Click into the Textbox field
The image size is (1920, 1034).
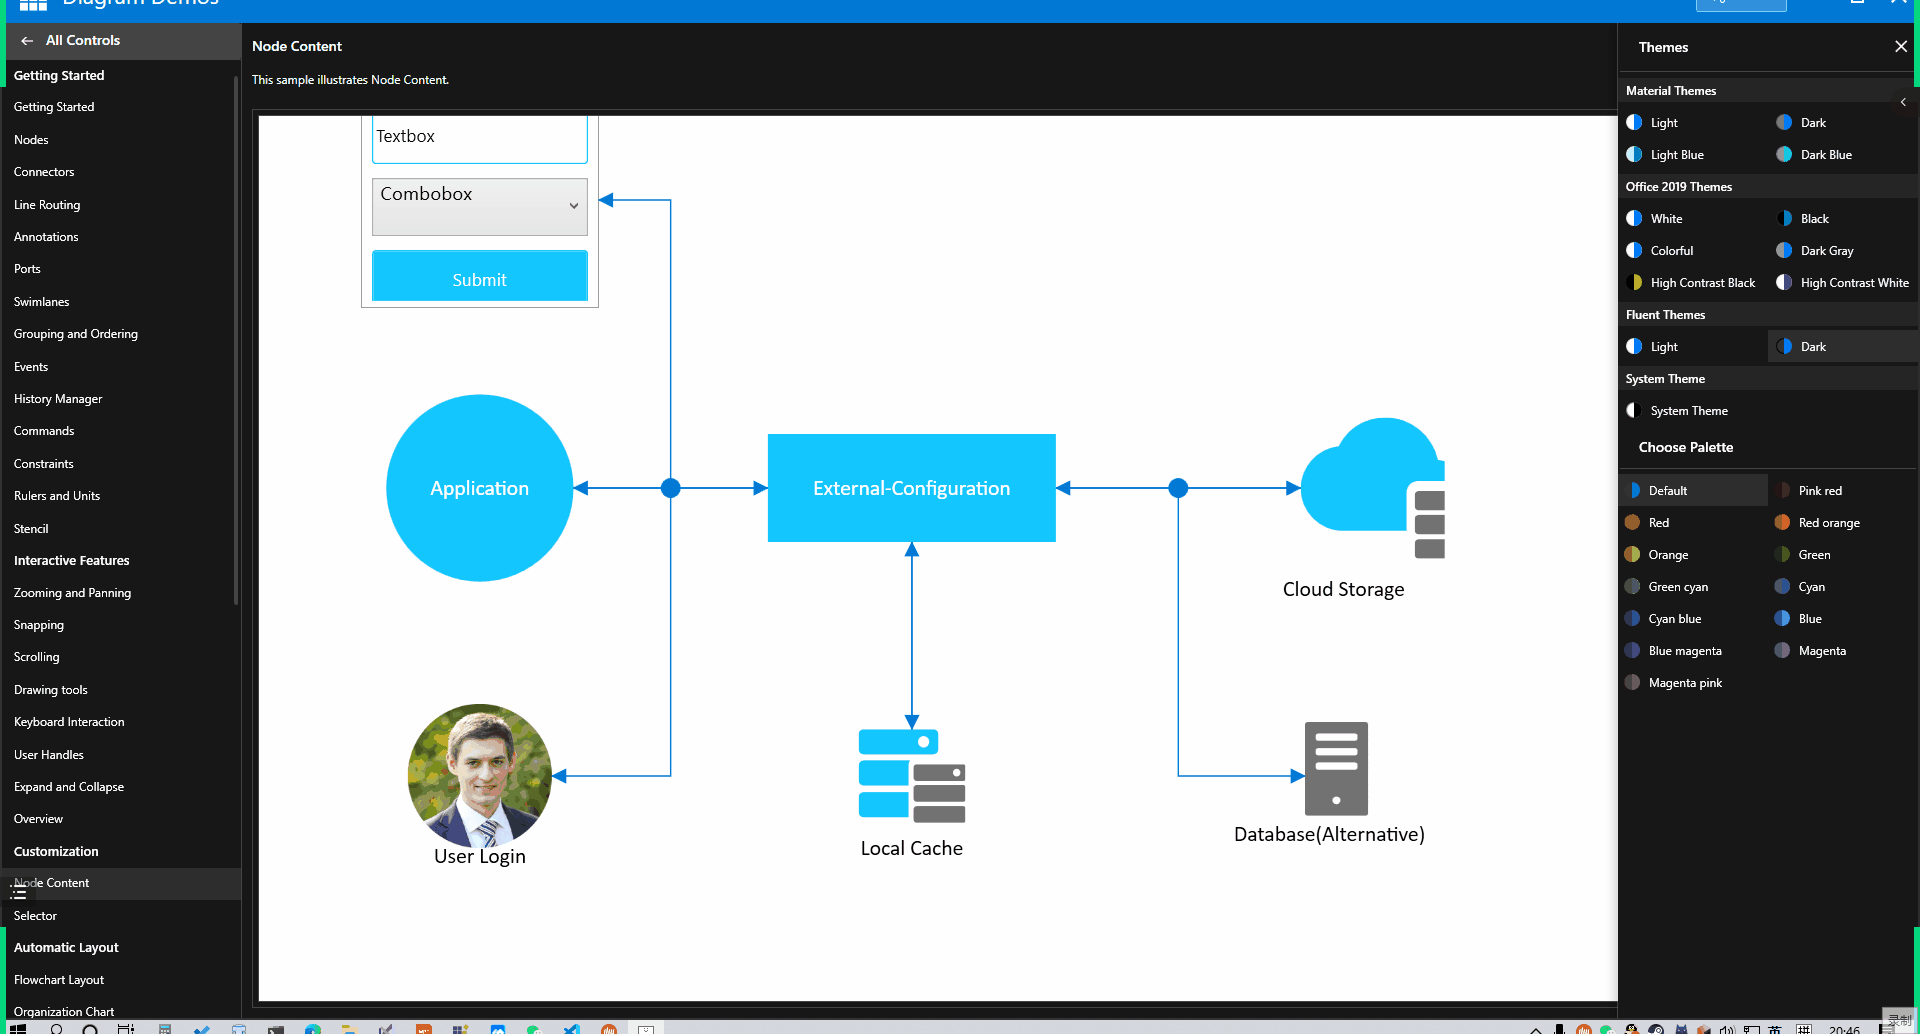tap(479, 138)
